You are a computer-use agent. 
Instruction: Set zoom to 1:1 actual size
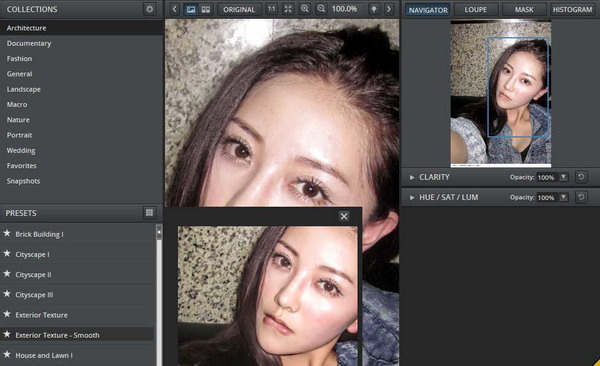tap(271, 9)
